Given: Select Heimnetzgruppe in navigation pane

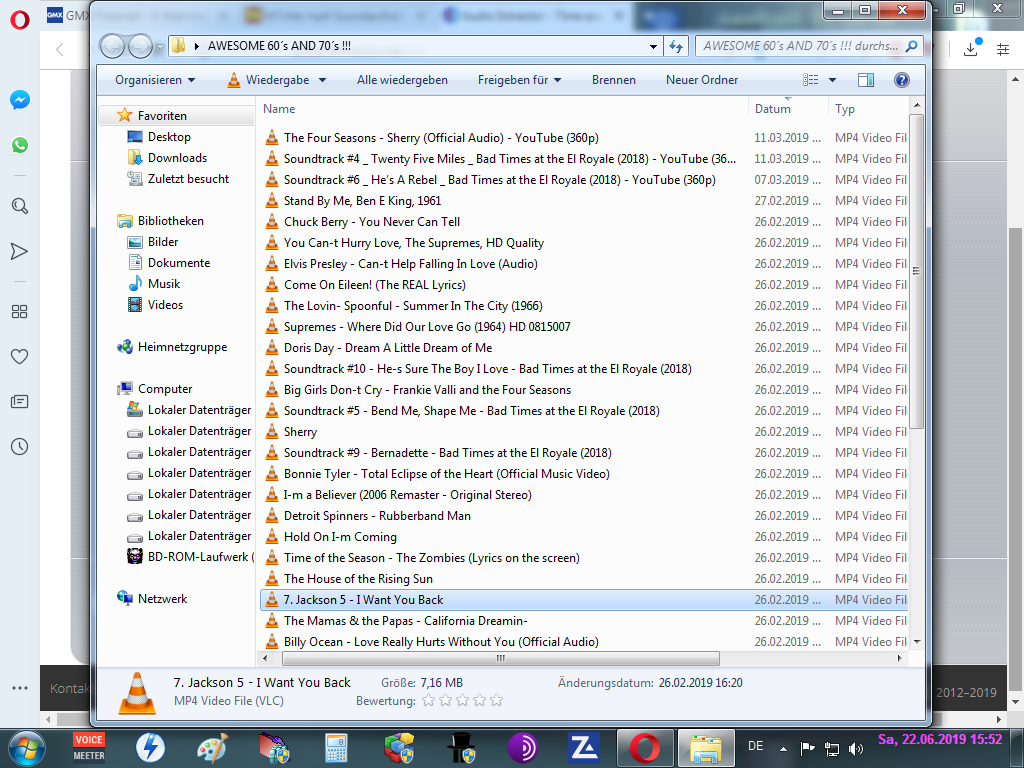Looking at the screenshot, I should click(x=182, y=347).
